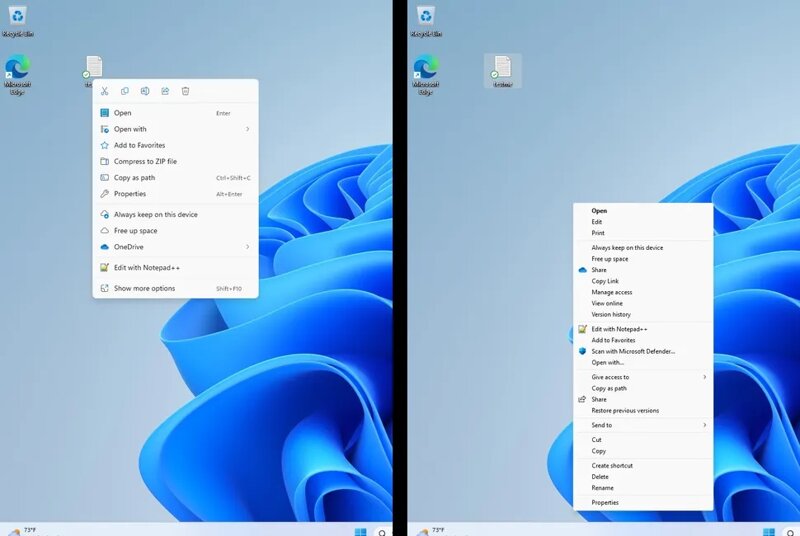Screen dimensions: 800x536
Task: Expand the OneDrive submenu
Action: (176, 247)
